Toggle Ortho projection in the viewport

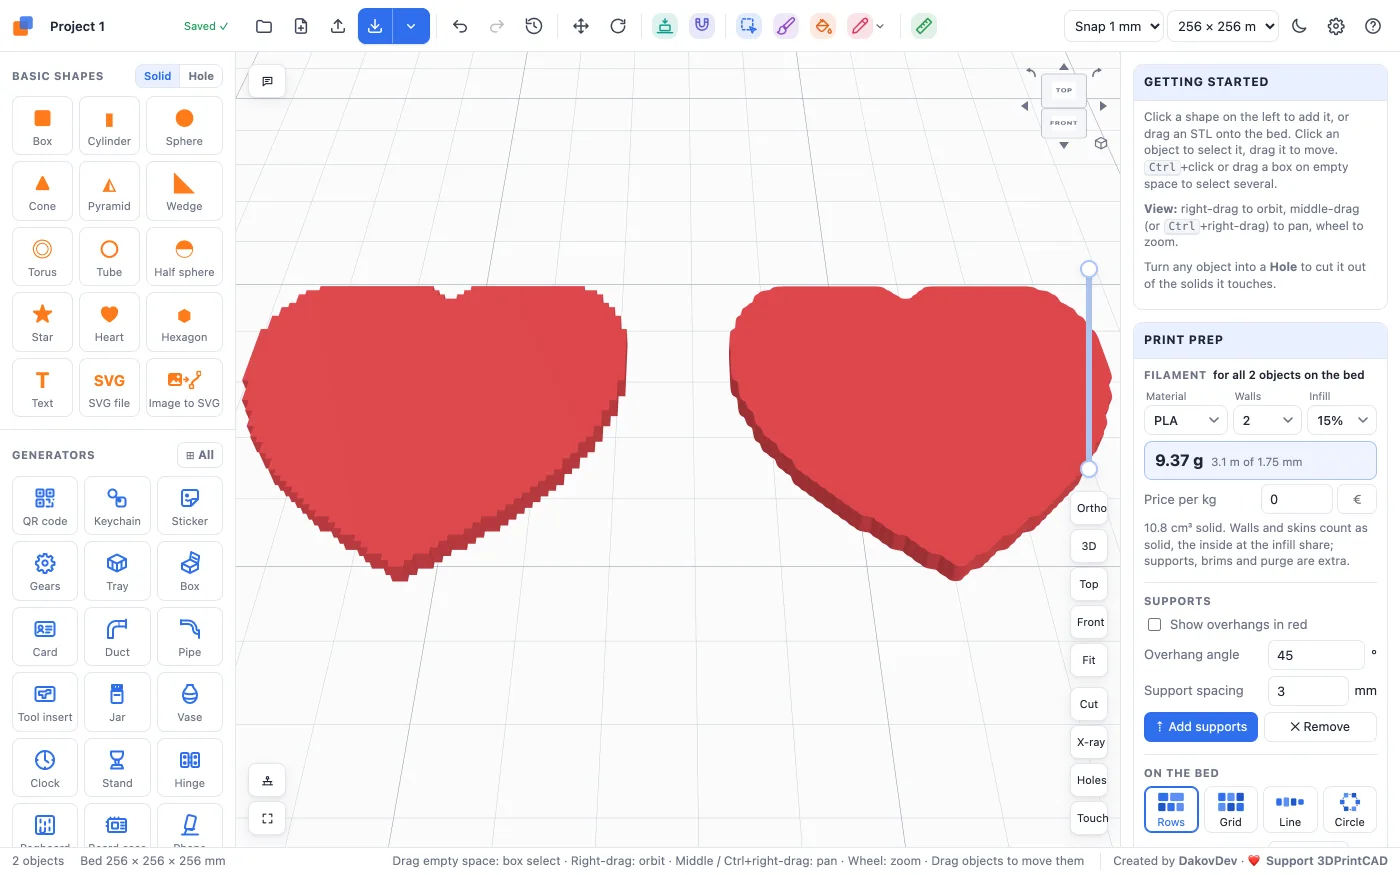[1090, 508]
